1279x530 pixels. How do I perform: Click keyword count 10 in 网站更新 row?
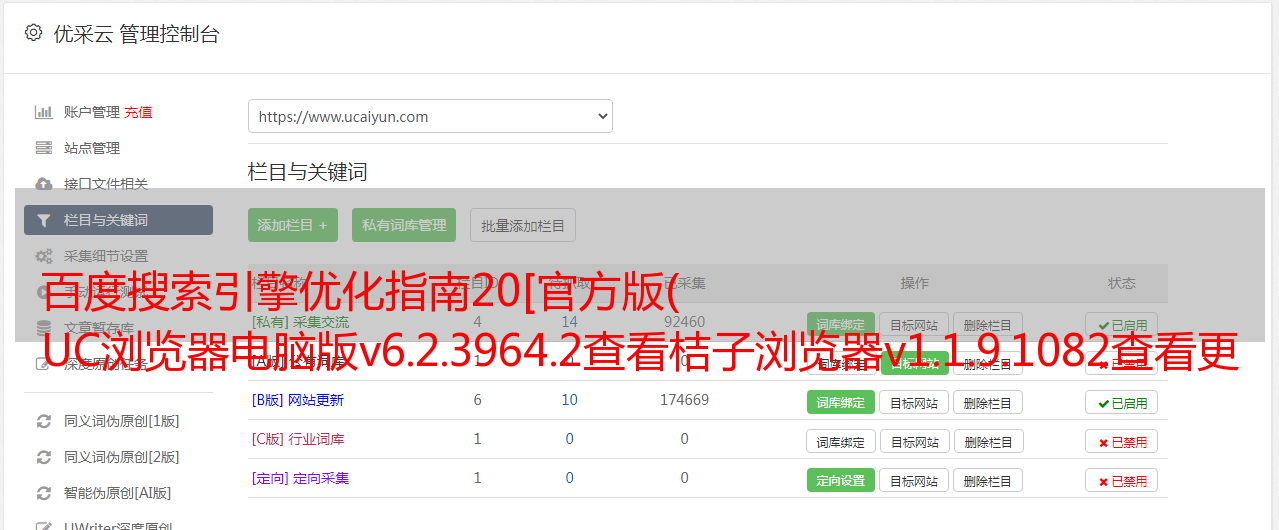570,400
